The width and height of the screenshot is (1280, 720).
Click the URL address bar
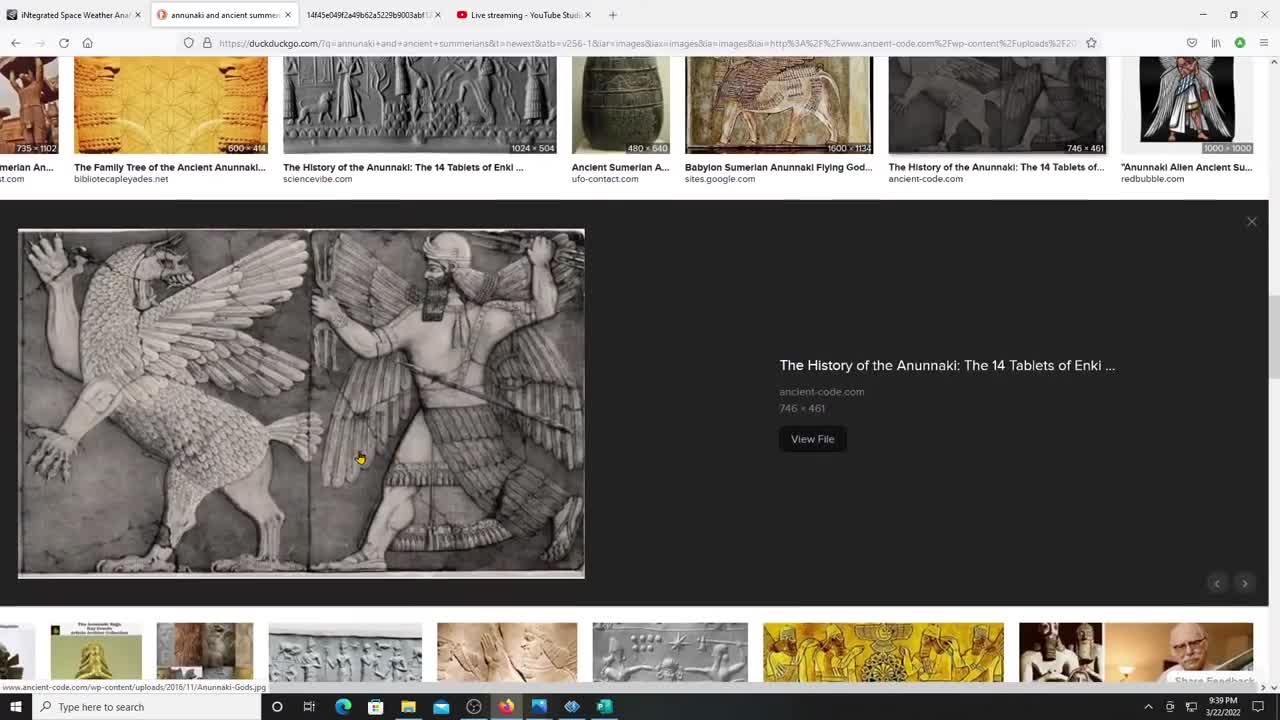[645, 43]
